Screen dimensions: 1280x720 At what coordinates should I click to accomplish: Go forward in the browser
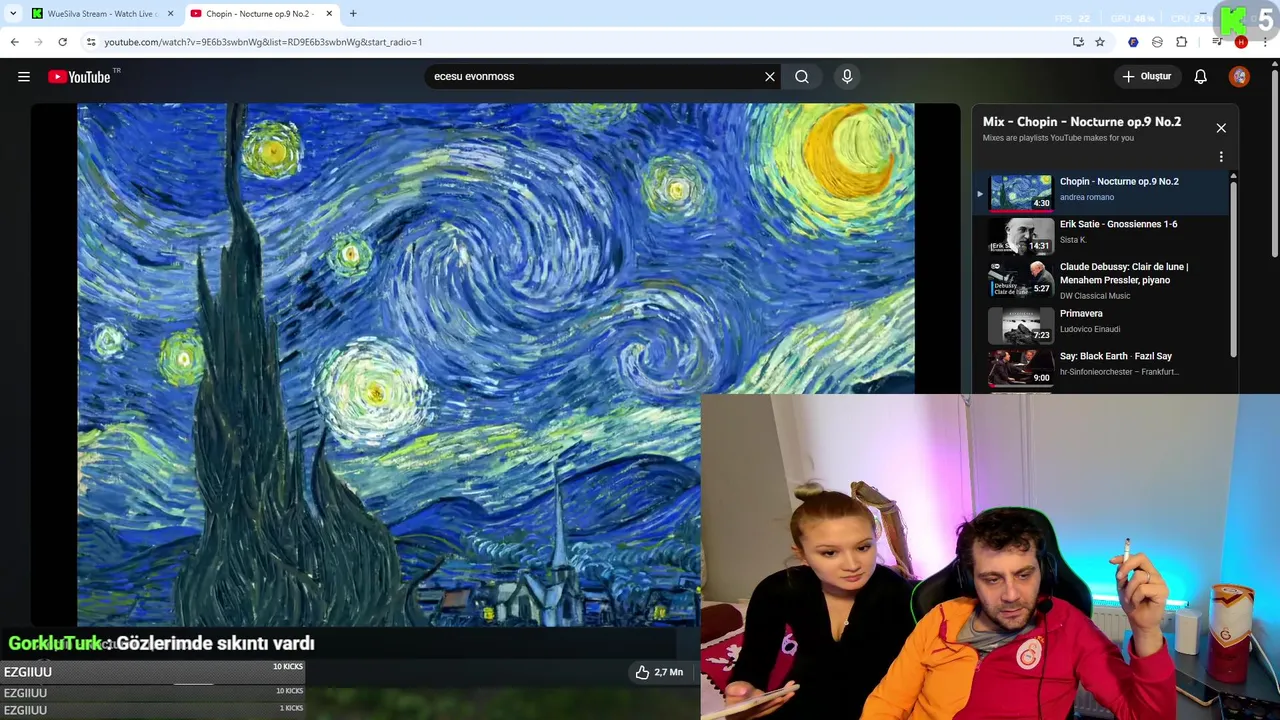[38, 42]
